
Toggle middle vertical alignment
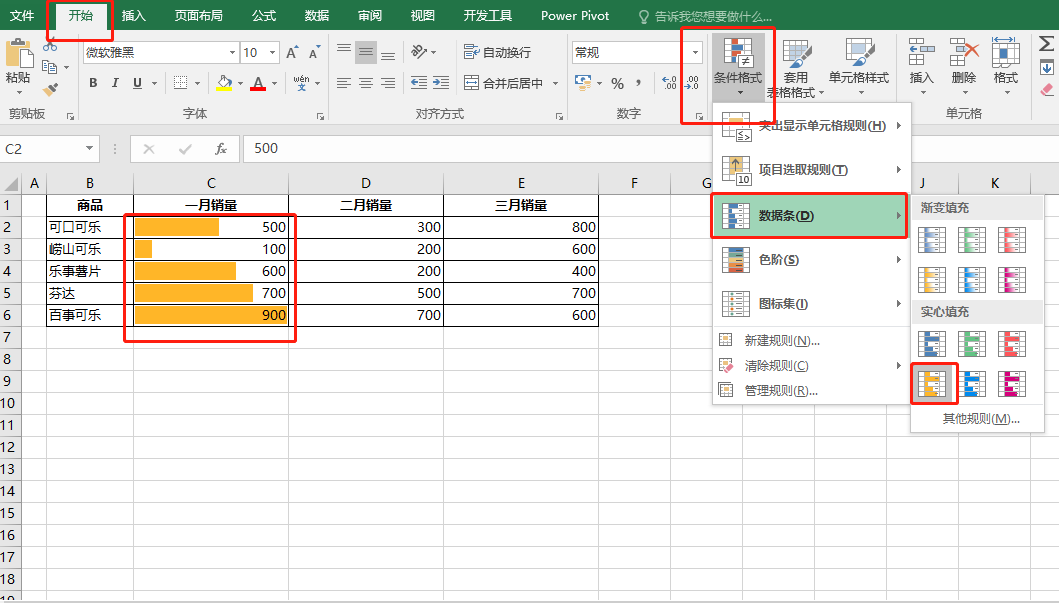[366, 52]
